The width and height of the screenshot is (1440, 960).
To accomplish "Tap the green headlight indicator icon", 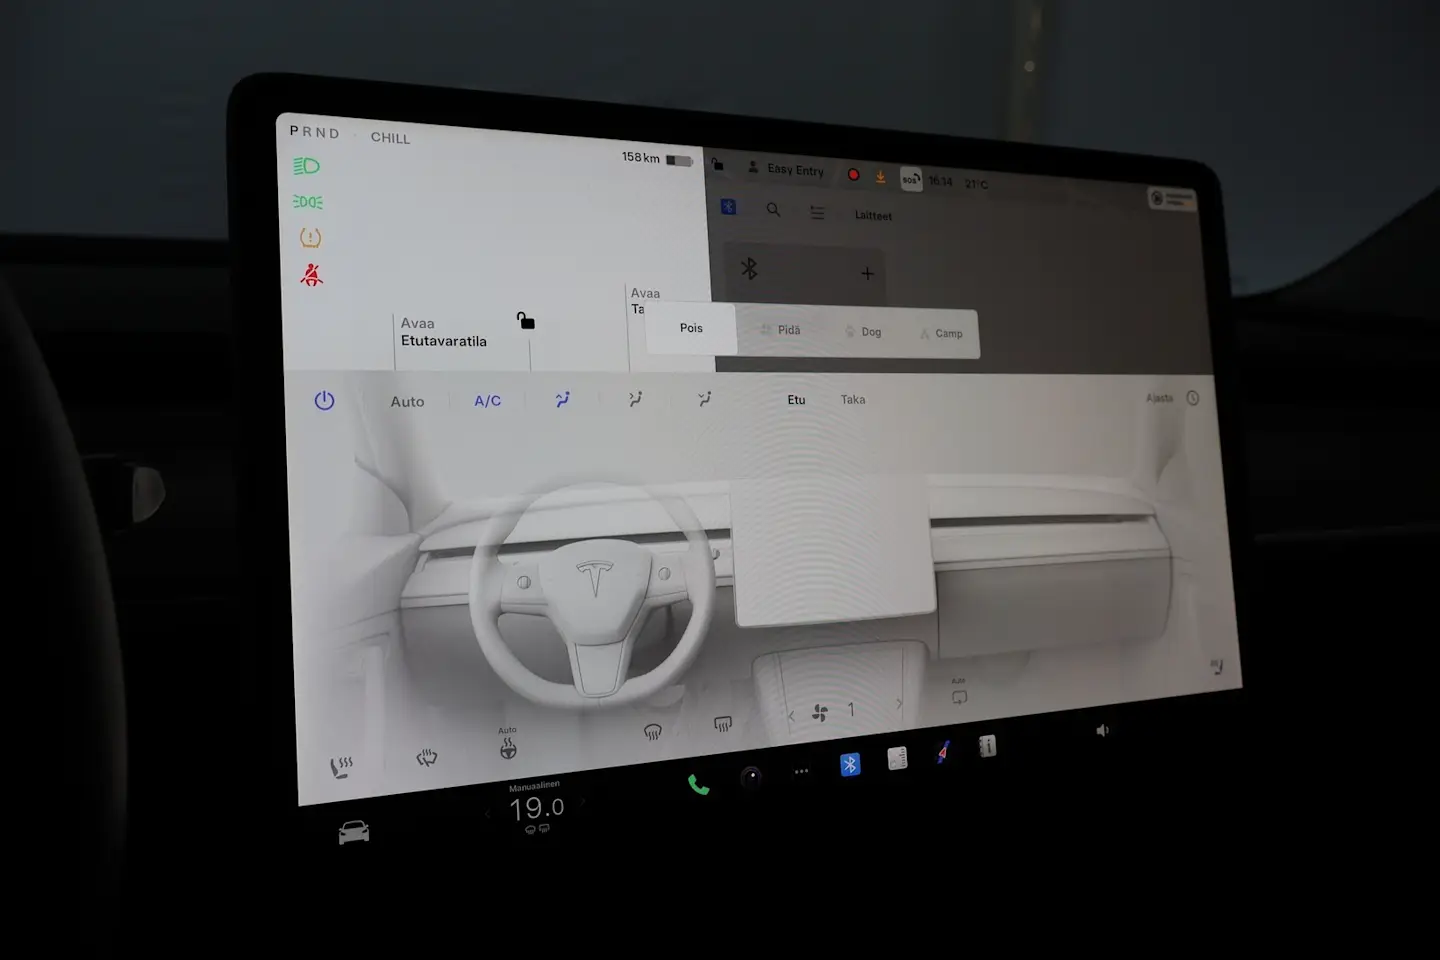I will (306, 166).
